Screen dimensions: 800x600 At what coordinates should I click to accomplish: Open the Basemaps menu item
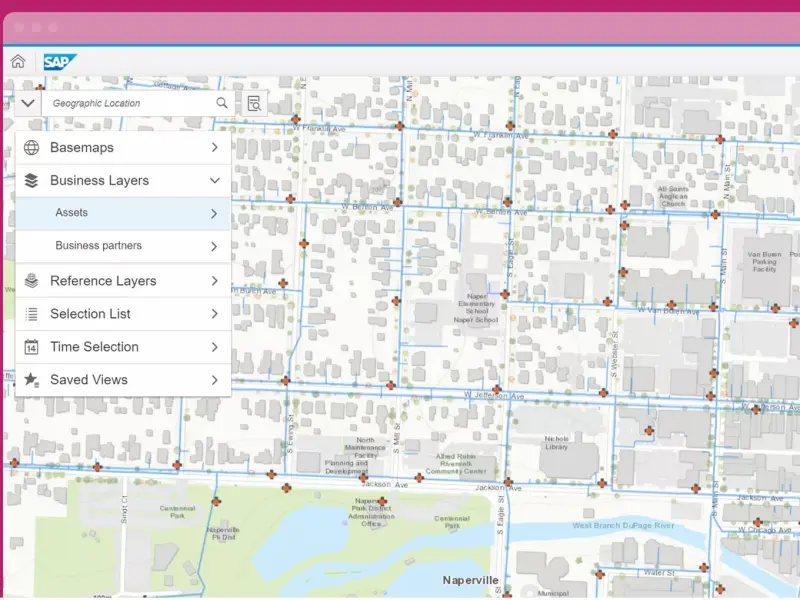pos(82,148)
